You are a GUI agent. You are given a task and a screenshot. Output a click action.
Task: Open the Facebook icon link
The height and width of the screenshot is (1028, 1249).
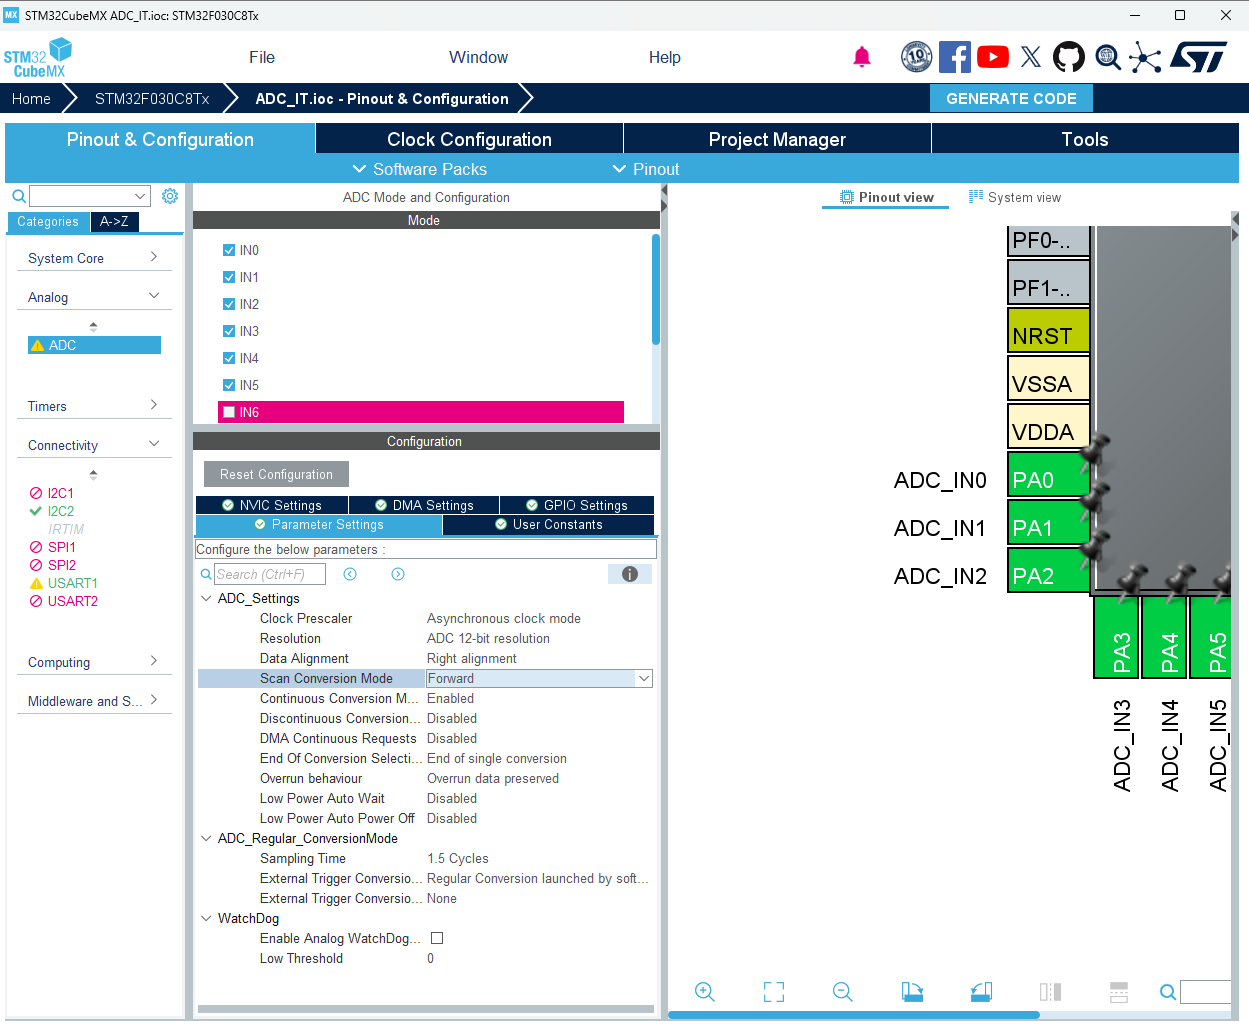[954, 57]
